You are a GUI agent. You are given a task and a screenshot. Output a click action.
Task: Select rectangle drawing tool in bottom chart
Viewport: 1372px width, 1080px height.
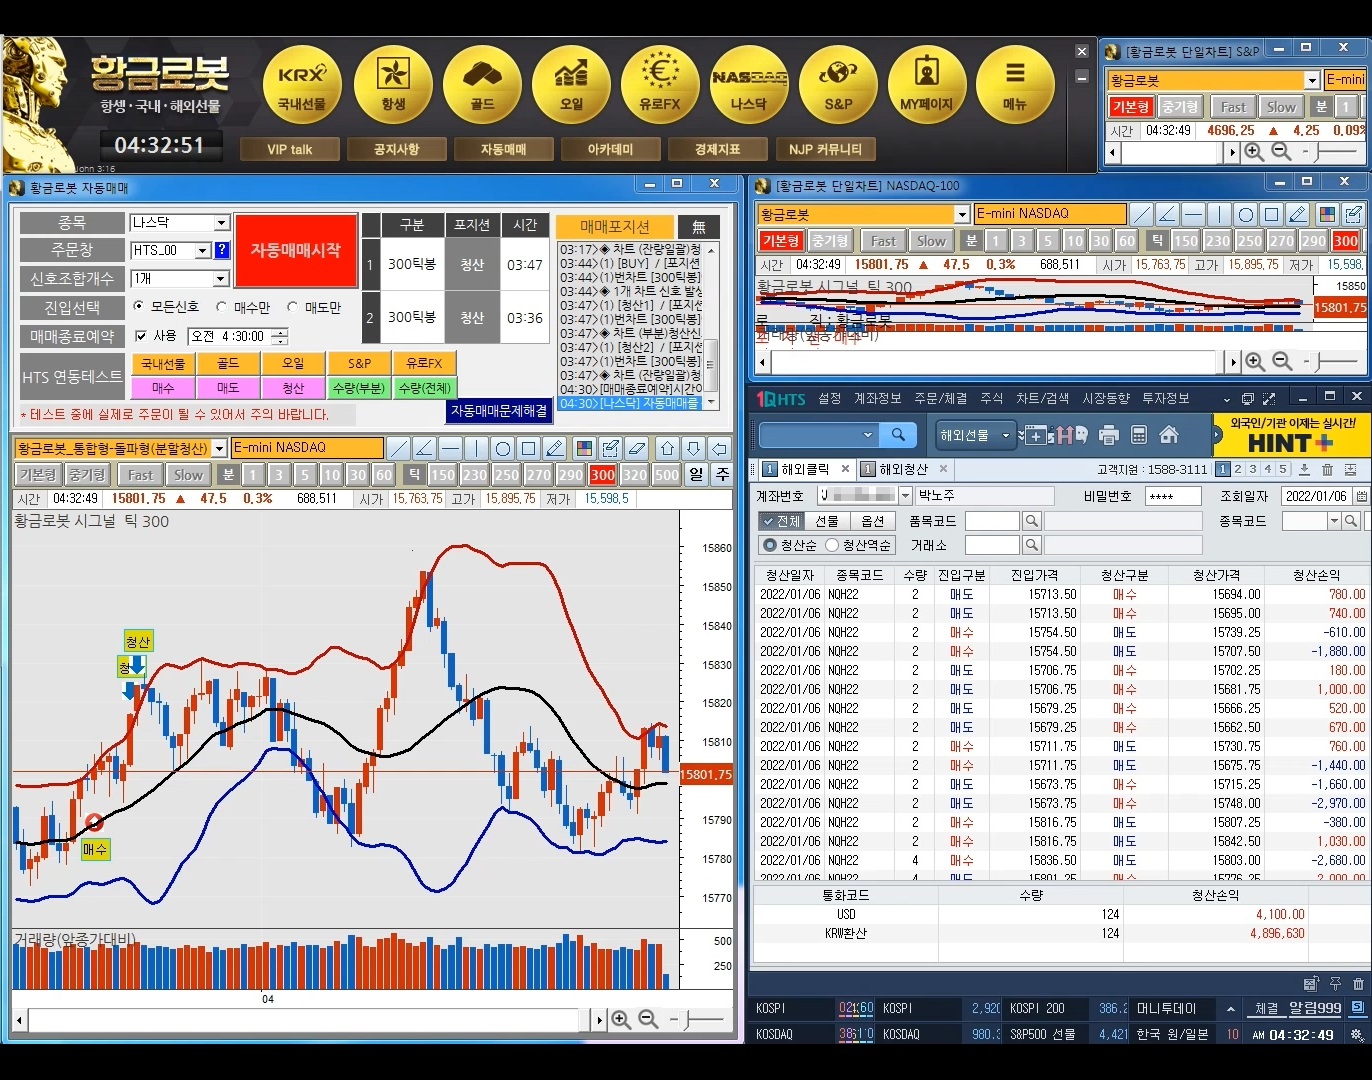coord(529,448)
